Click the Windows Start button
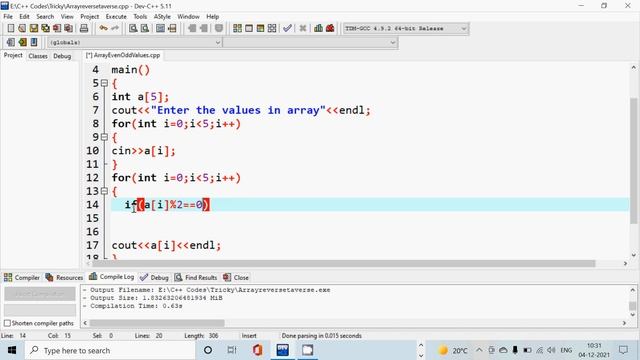The width and height of the screenshot is (640, 360). coord(11,350)
